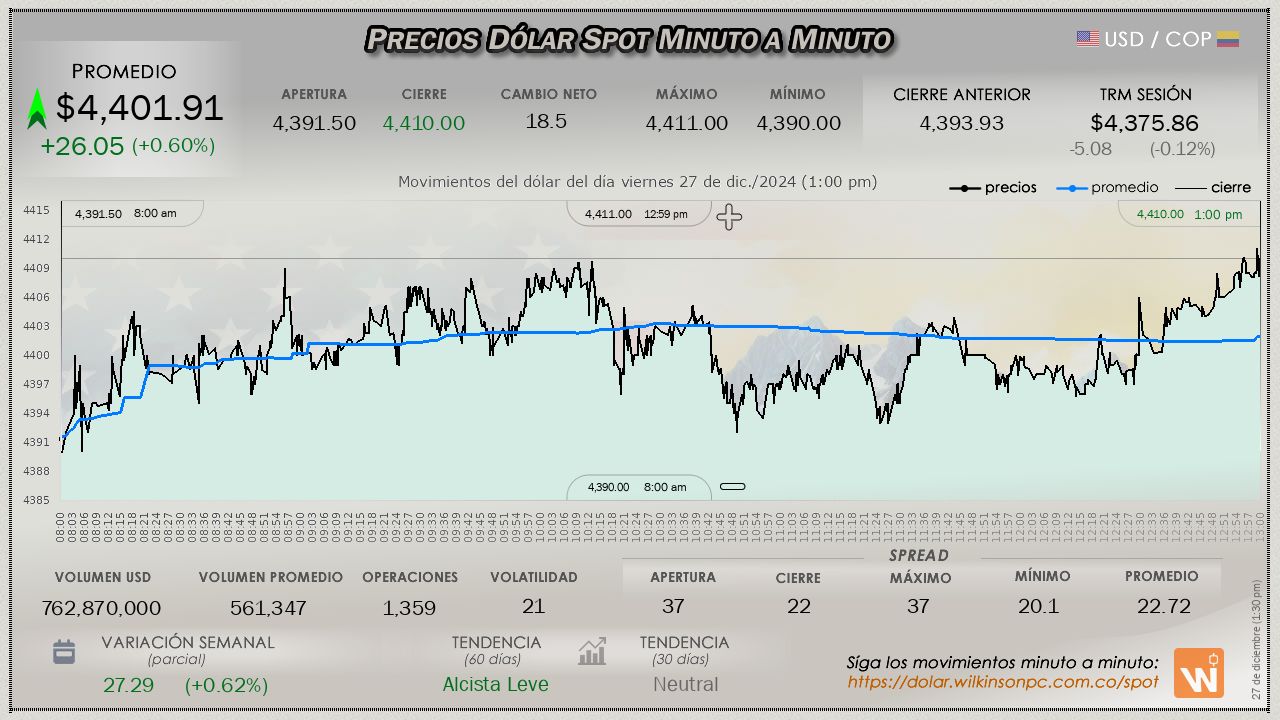The height and width of the screenshot is (720, 1280).
Task: Click the orange Wilkinson W logo
Action: tap(1198, 673)
